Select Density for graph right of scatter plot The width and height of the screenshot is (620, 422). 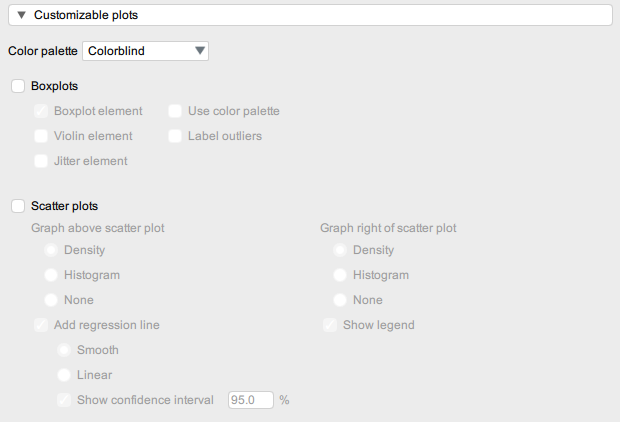tap(340, 250)
